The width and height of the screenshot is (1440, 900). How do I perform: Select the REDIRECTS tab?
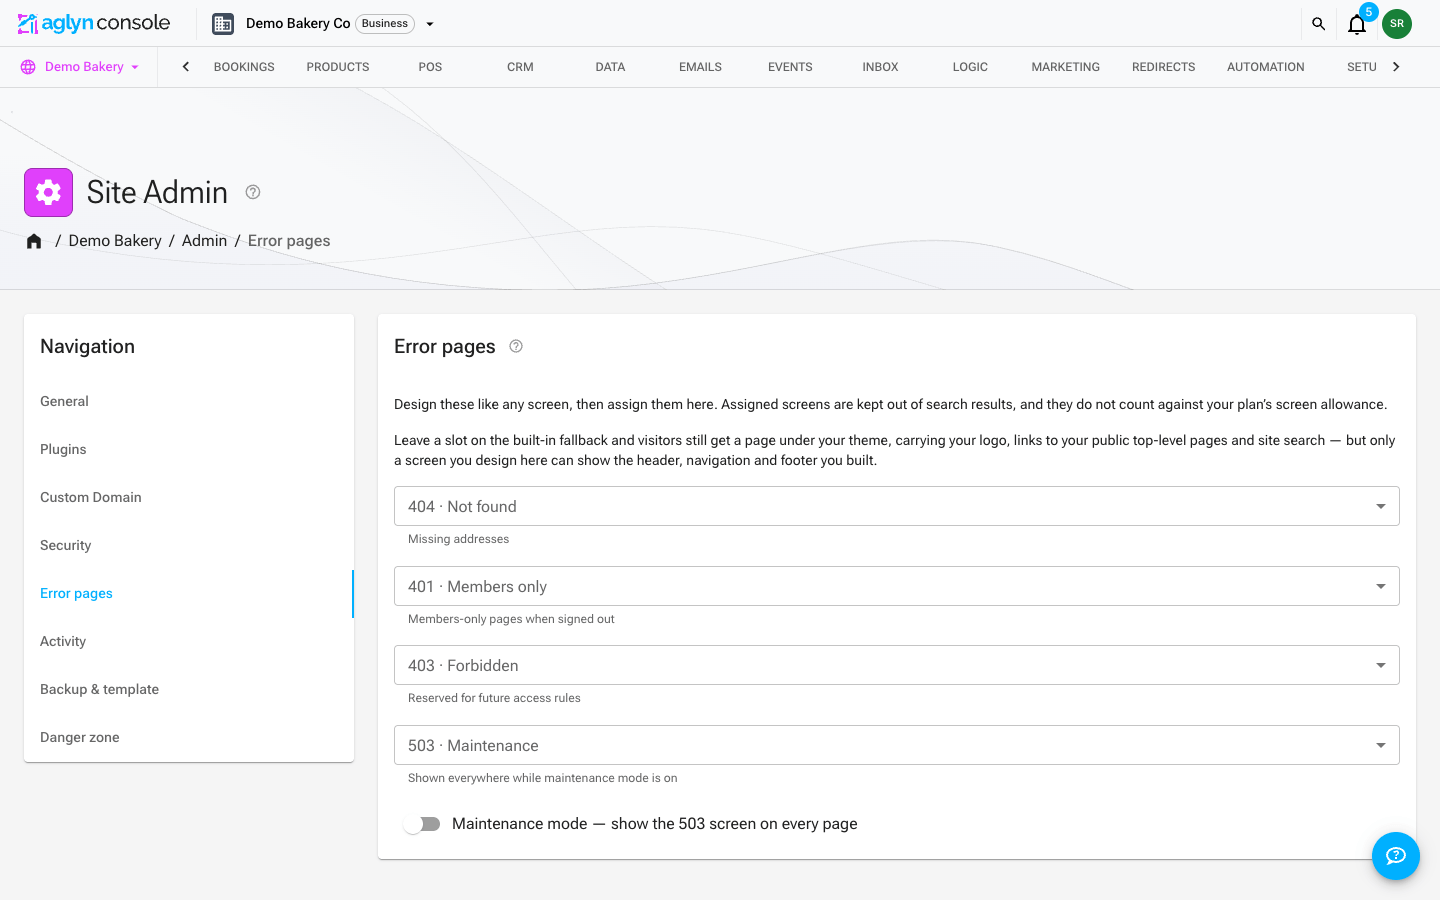[1164, 67]
